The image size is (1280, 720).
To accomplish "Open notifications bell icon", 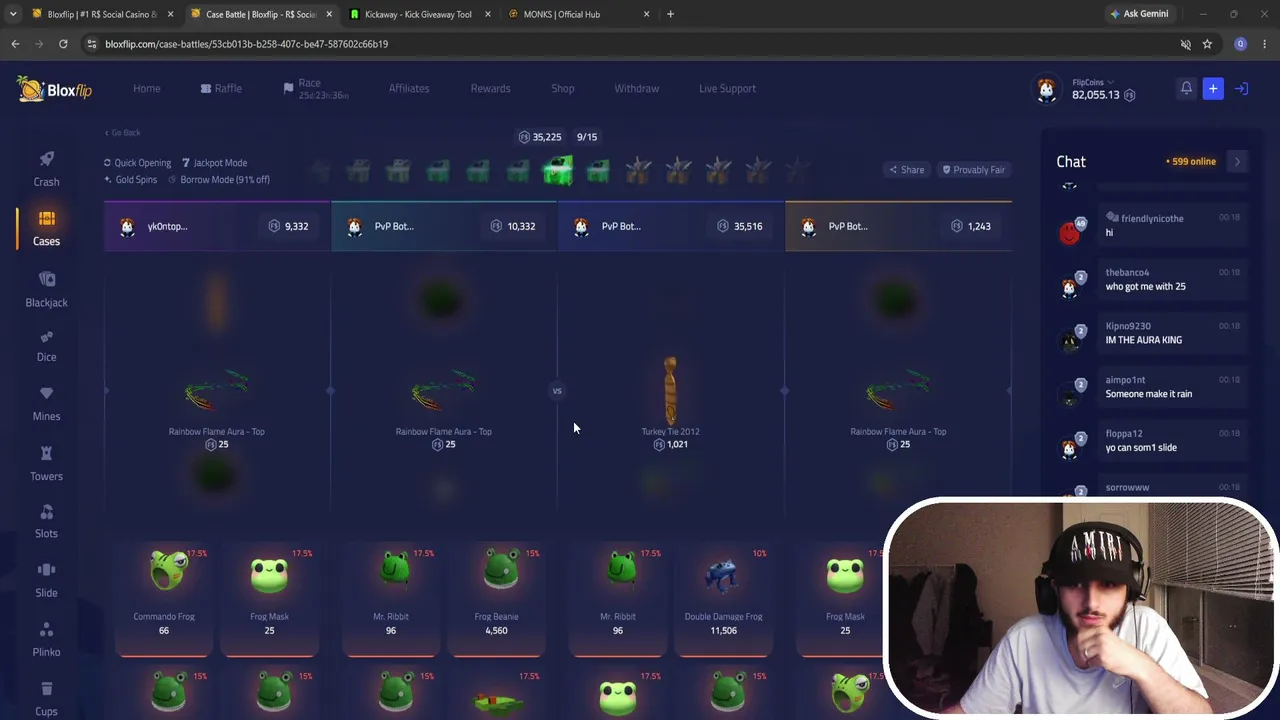I will pos(1186,88).
